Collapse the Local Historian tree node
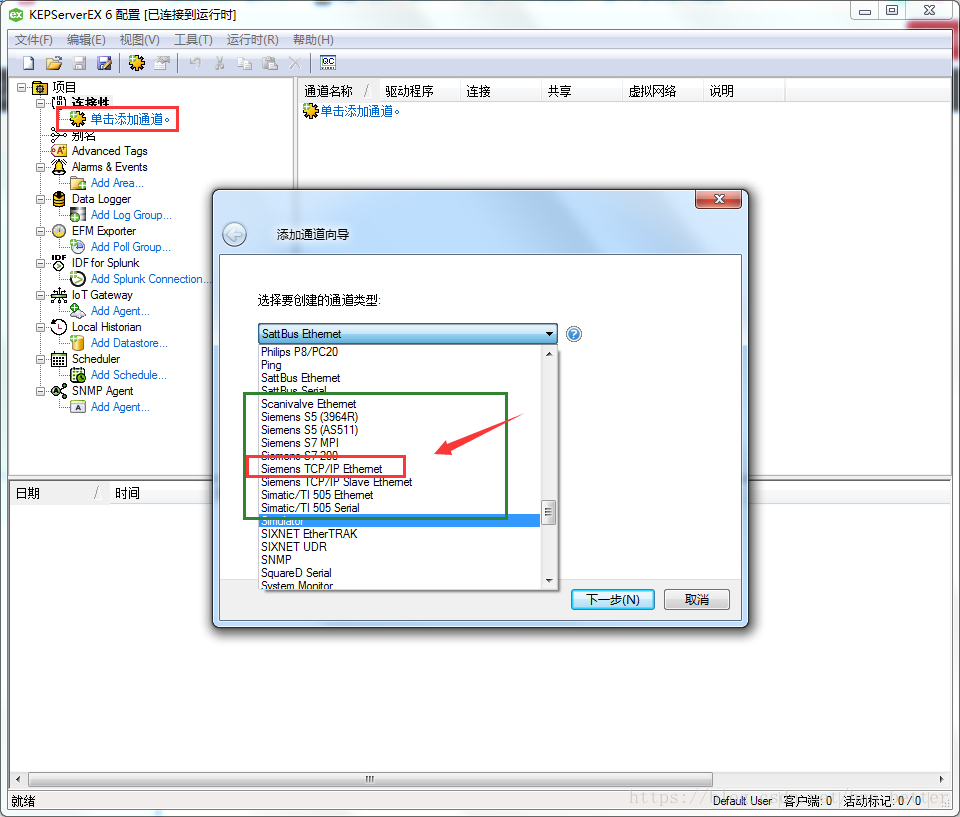The width and height of the screenshot is (960, 817). 40,327
